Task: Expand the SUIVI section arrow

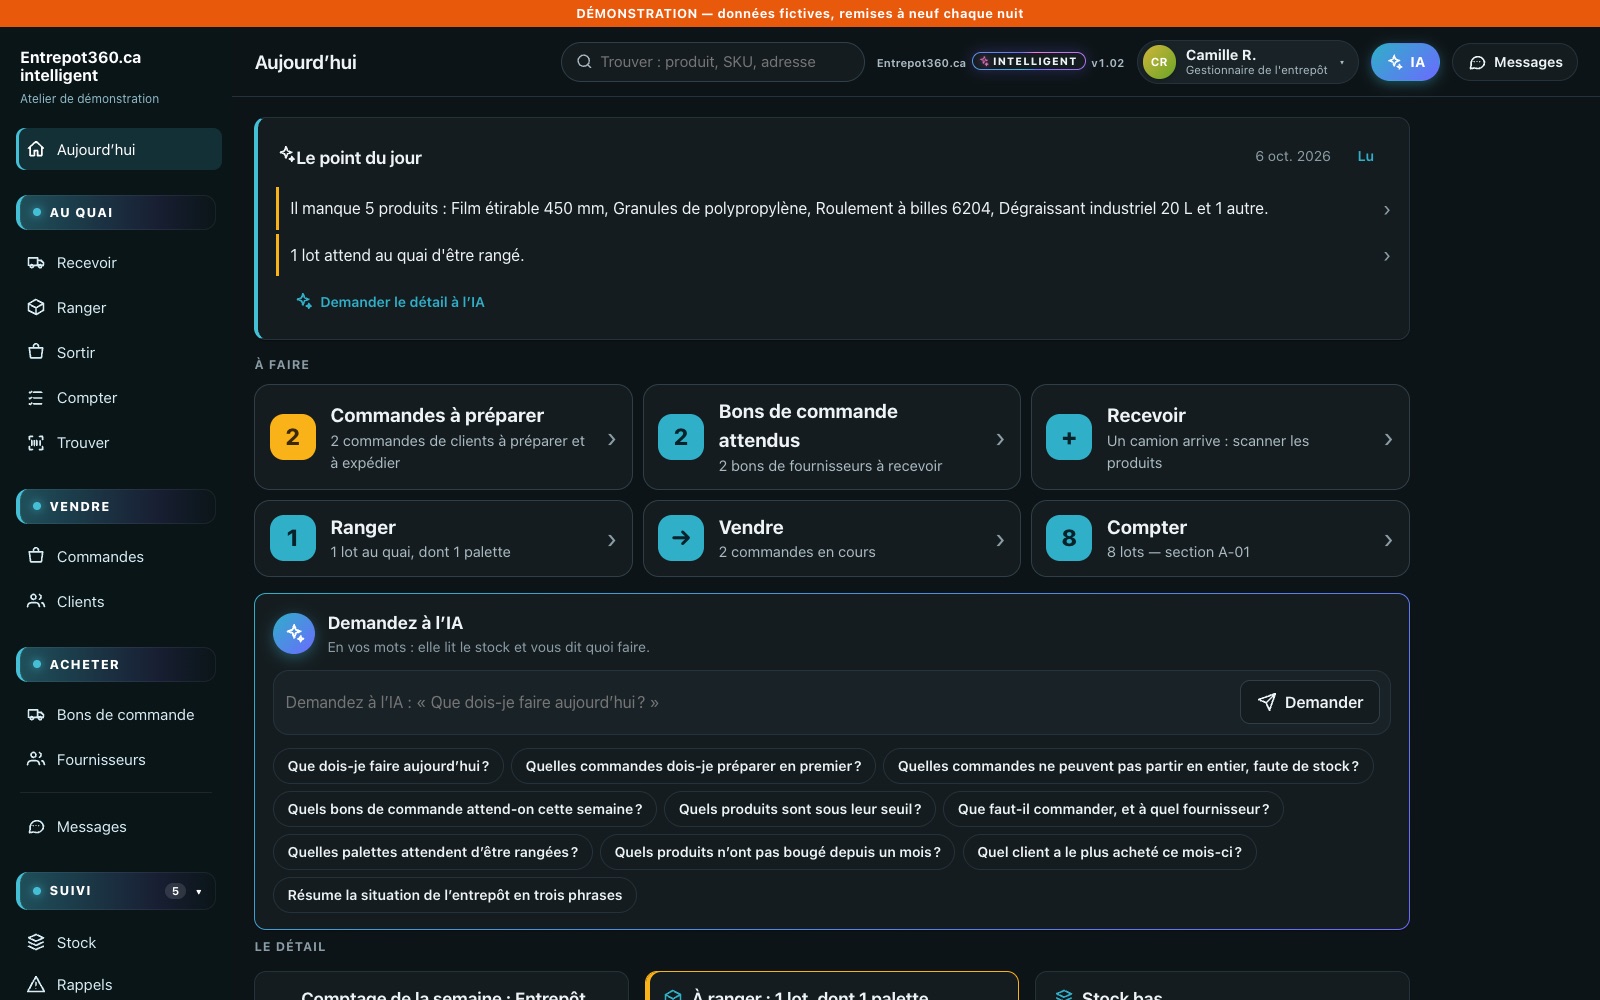Action: click(x=199, y=891)
